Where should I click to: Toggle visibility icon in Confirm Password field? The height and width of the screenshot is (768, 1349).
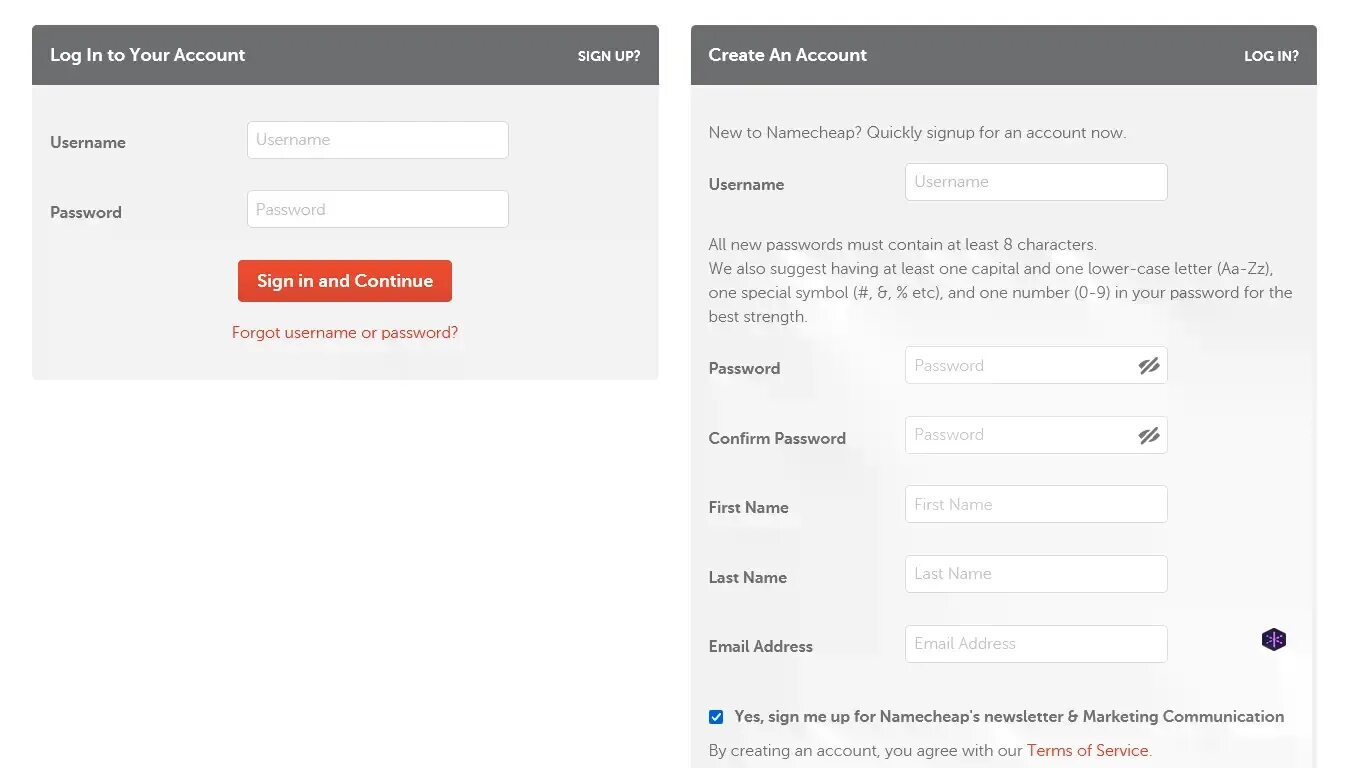point(1149,435)
